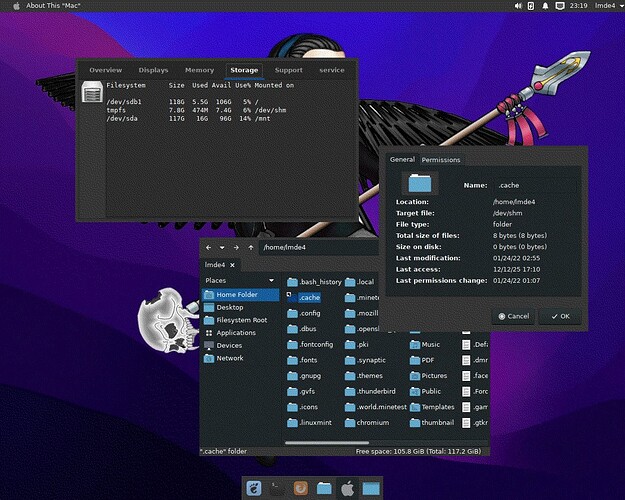Image resolution: width=625 pixels, height=500 pixels.
Task: Click the hard drive icon in Storage panel
Action: [x=92, y=92]
